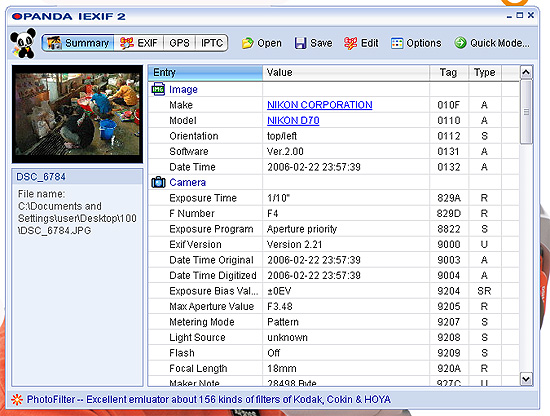Image resolution: width=550 pixels, height=416 pixels.
Task: Click the PhotoFilter promotion link
Action: click(x=209, y=400)
